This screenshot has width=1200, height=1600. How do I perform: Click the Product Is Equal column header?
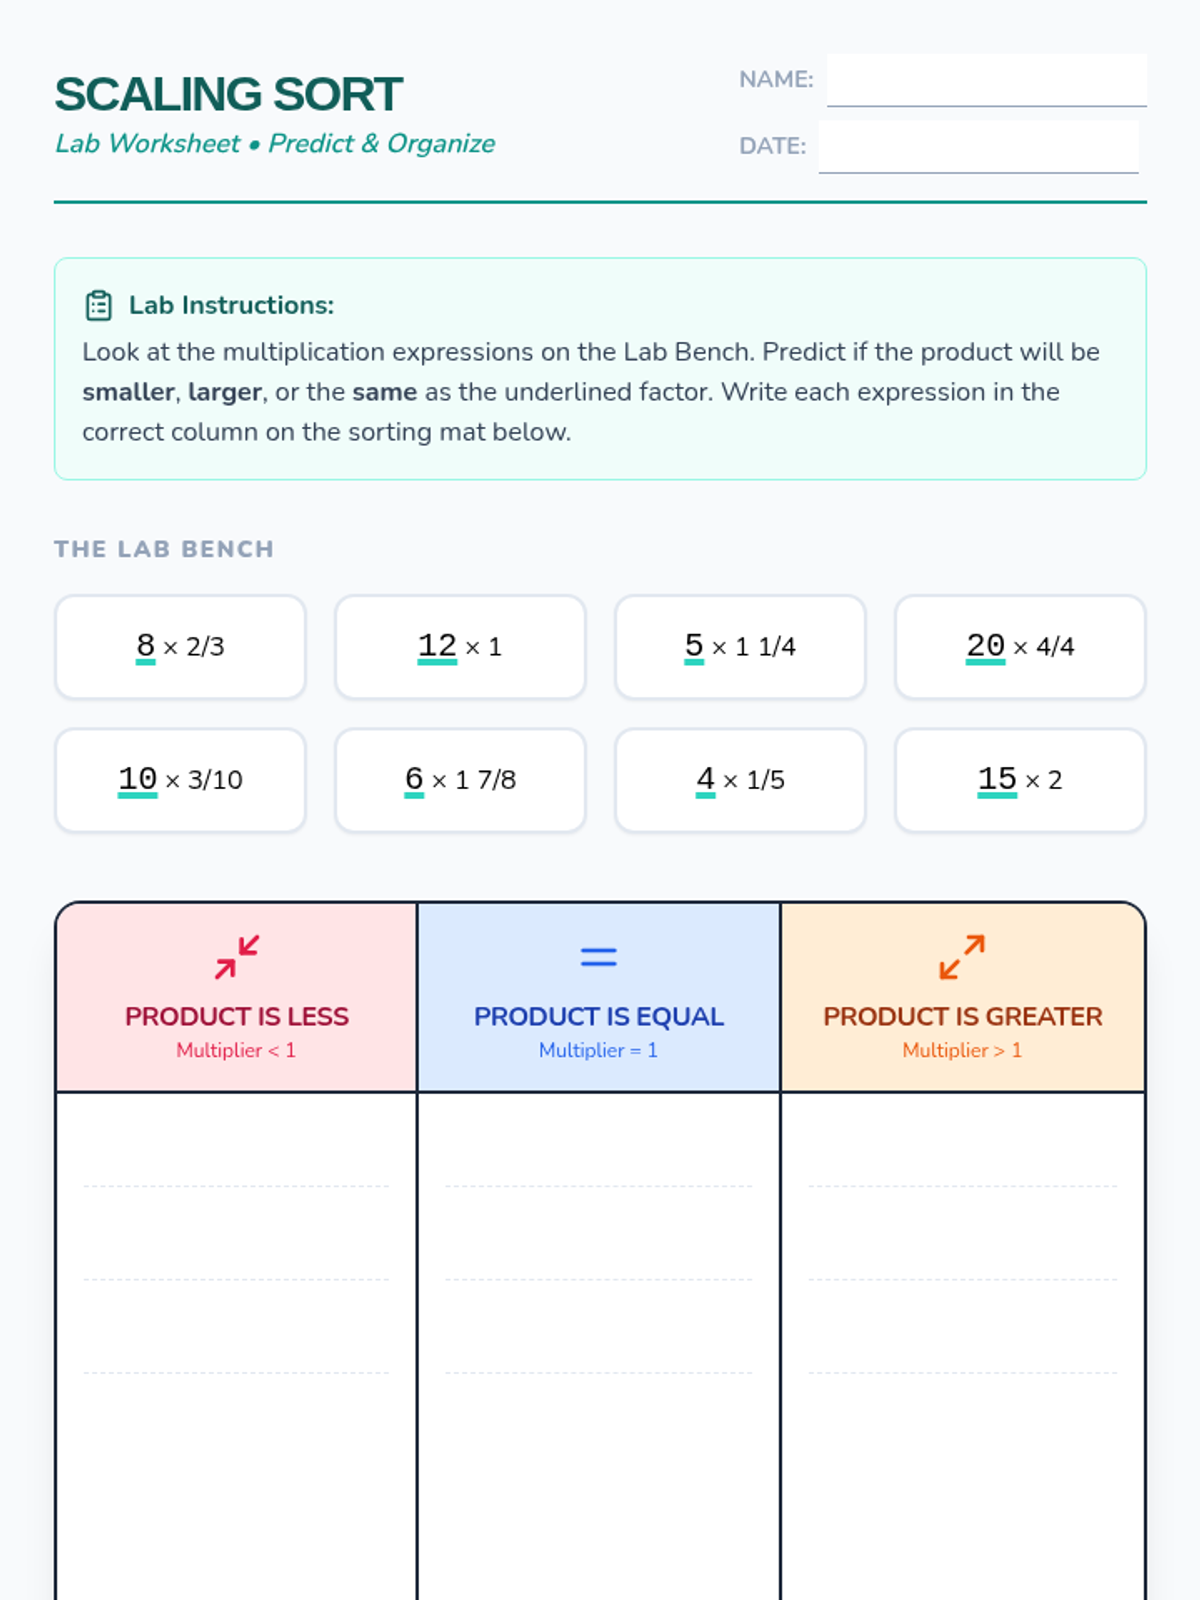point(598,1016)
